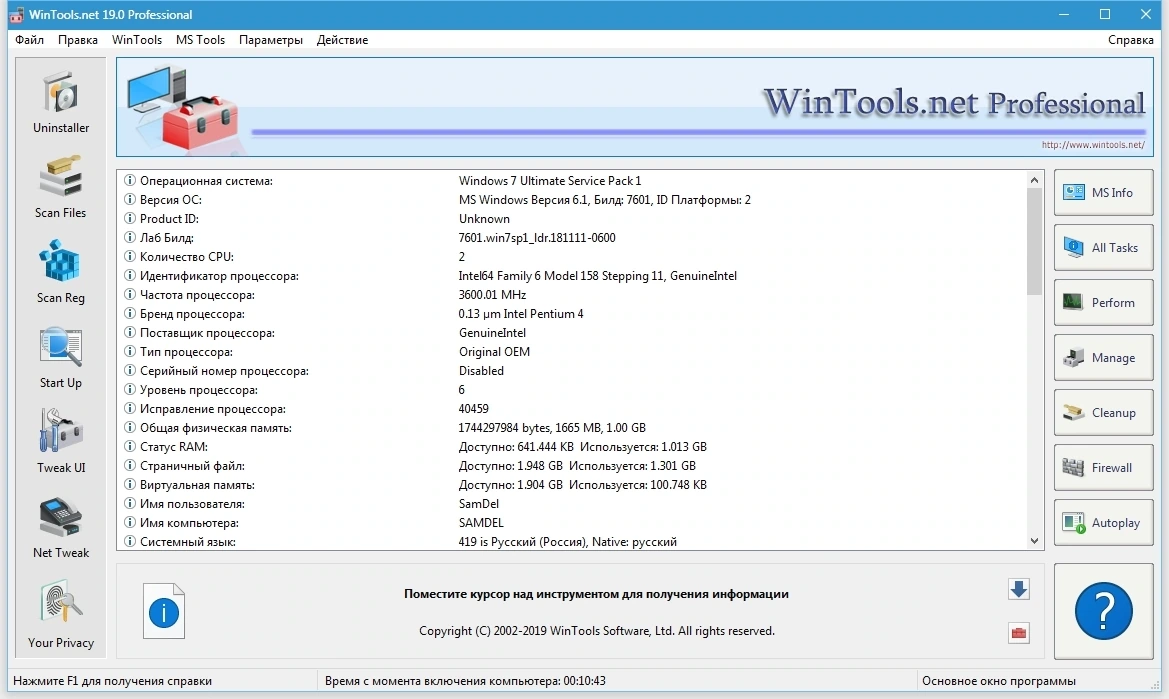Viewport: 1169px width, 699px height.
Task: Click the http://www.wintools.net/ link in banner
Action: click(1092, 145)
